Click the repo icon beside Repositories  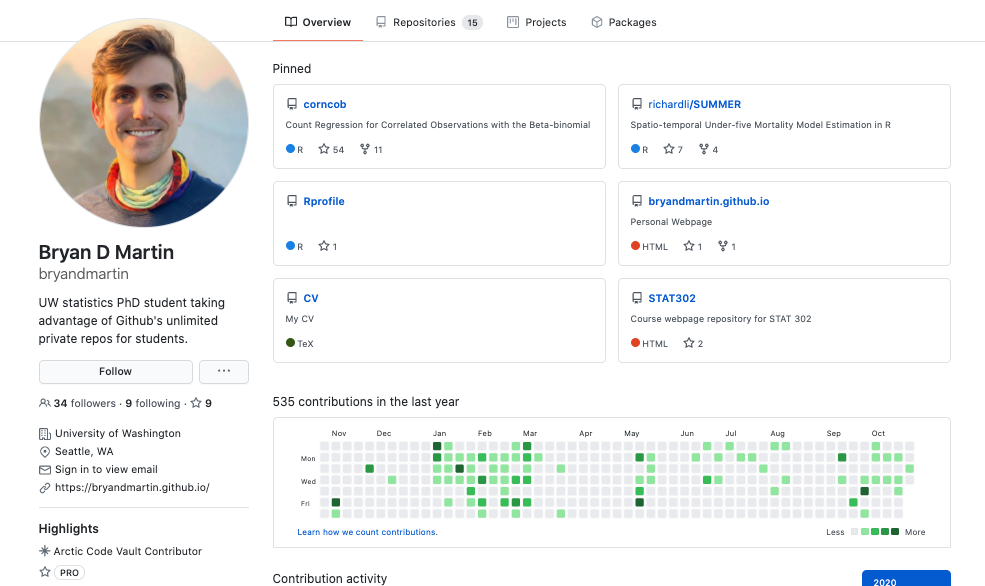pyautogui.click(x=381, y=22)
